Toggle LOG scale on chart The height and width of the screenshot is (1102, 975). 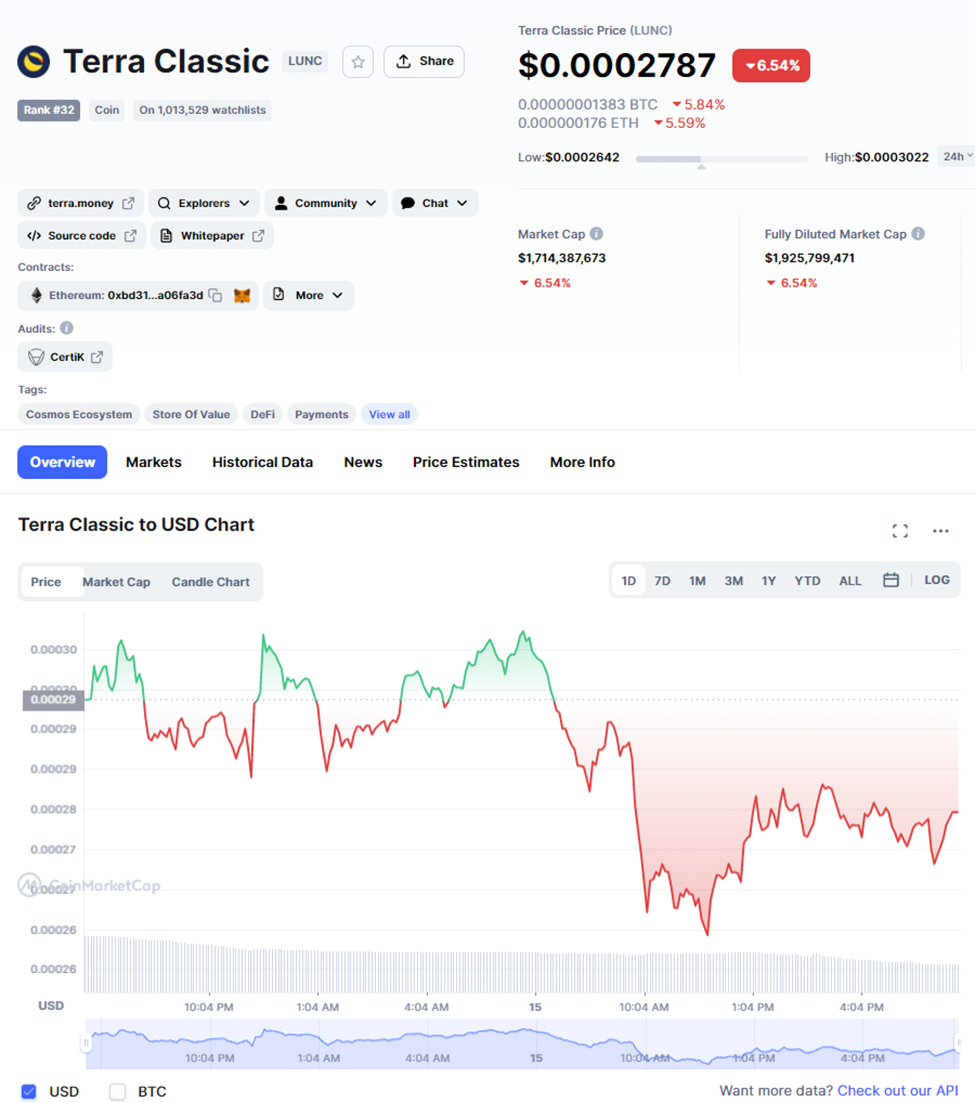pyautogui.click(x=936, y=580)
